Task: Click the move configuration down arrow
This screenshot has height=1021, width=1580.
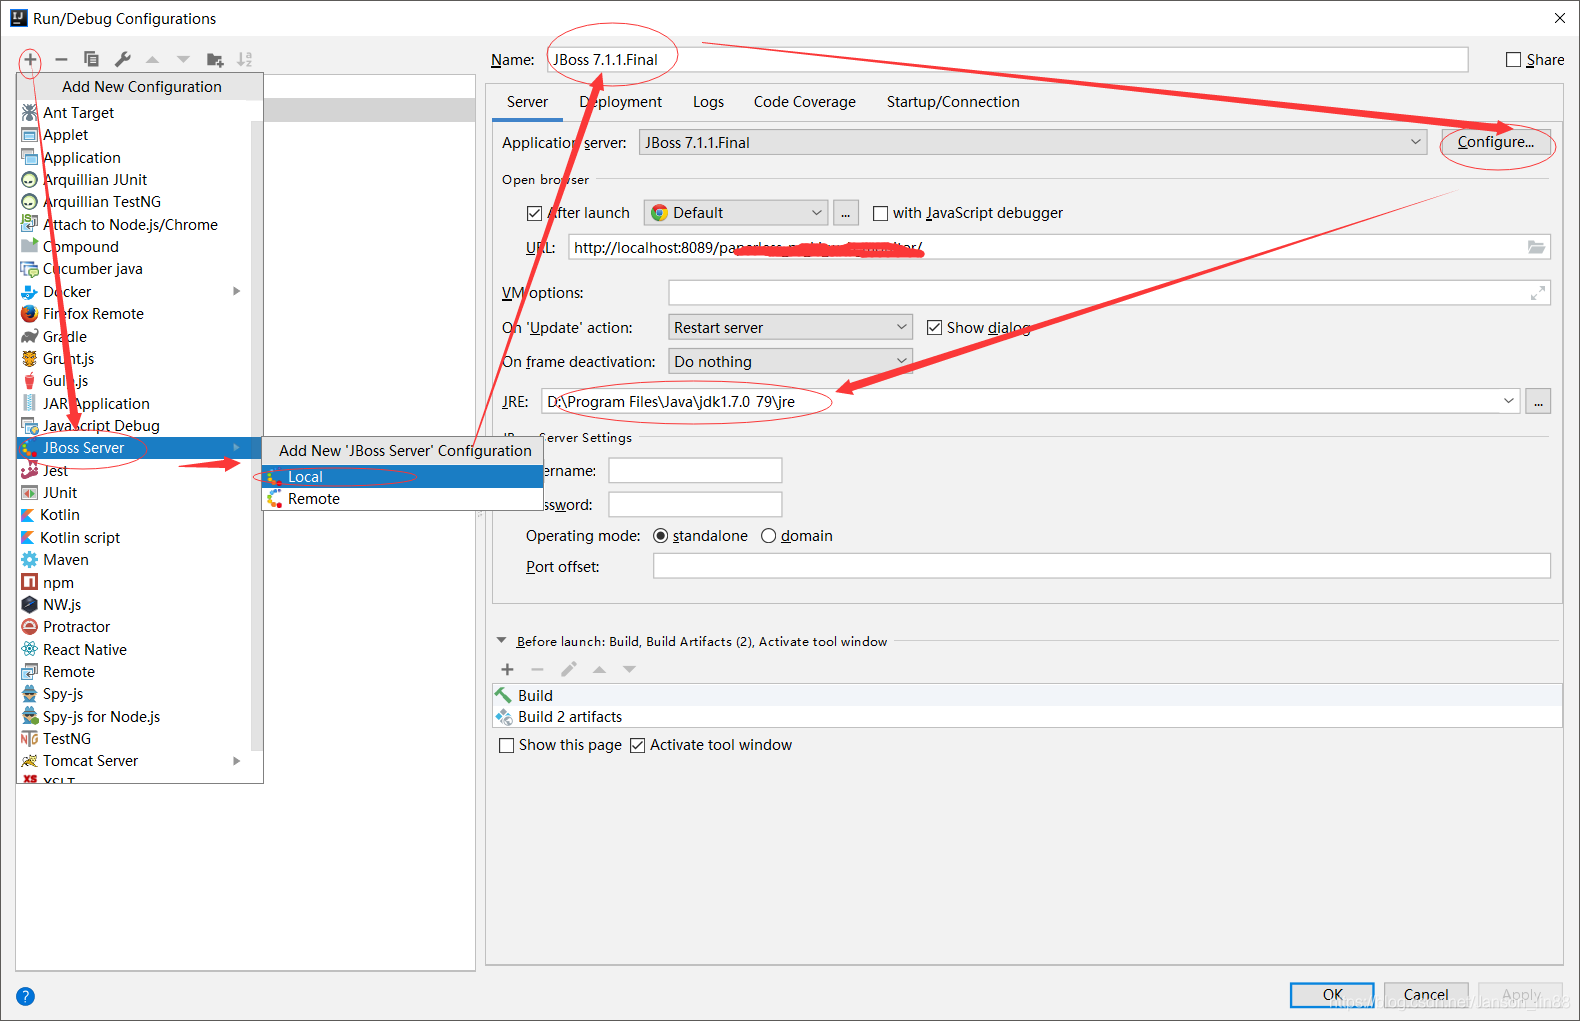Action: point(183,60)
